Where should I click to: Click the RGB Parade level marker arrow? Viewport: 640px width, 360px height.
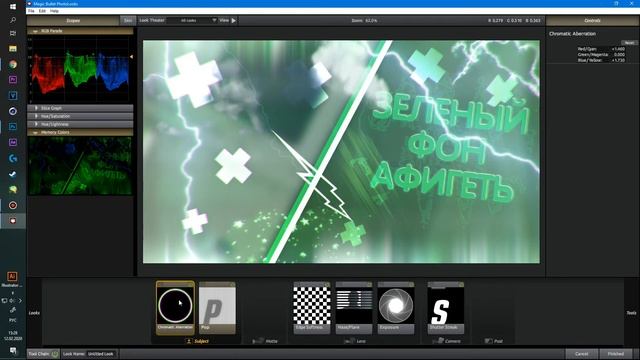pyautogui.click(x=131, y=57)
